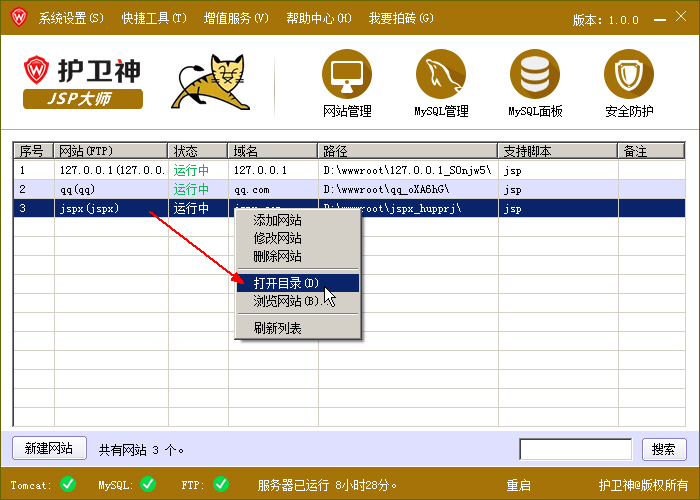Viewport: 700px width, 500px height.
Task: Open the 安全防护 shield icon
Action: point(629,74)
